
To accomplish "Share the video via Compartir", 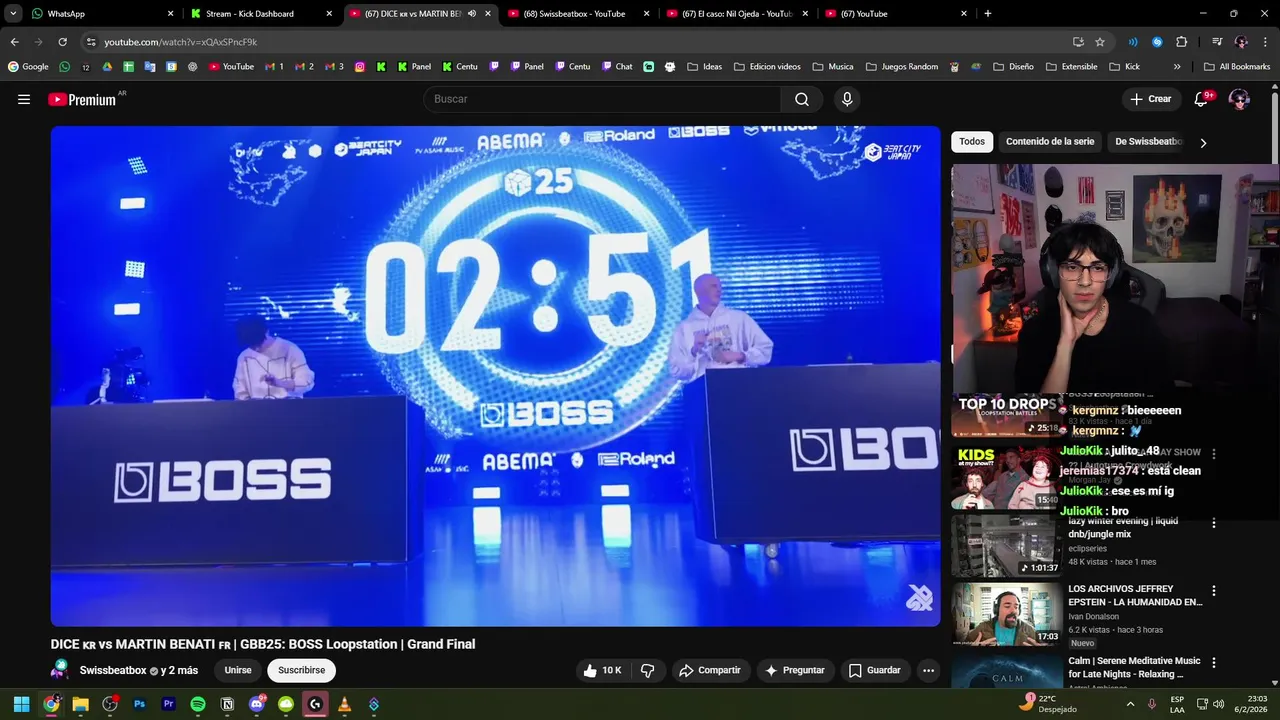I will 709,670.
